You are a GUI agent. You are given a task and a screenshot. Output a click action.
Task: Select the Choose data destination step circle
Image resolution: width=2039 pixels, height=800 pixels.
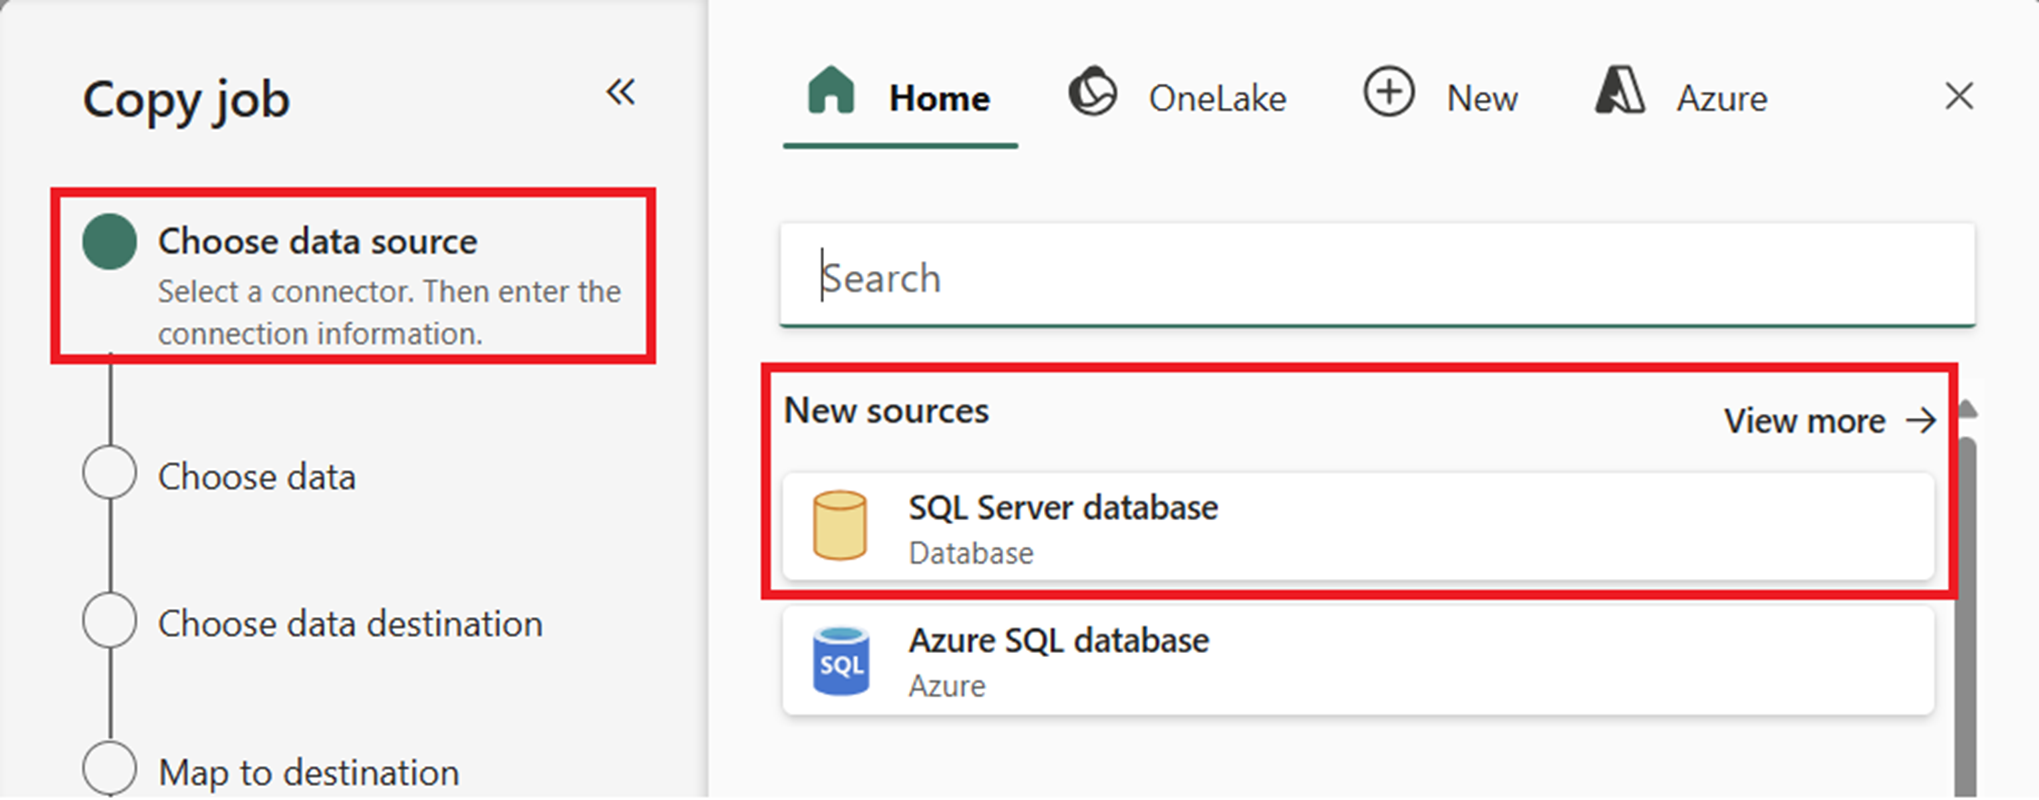[x=110, y=620]
